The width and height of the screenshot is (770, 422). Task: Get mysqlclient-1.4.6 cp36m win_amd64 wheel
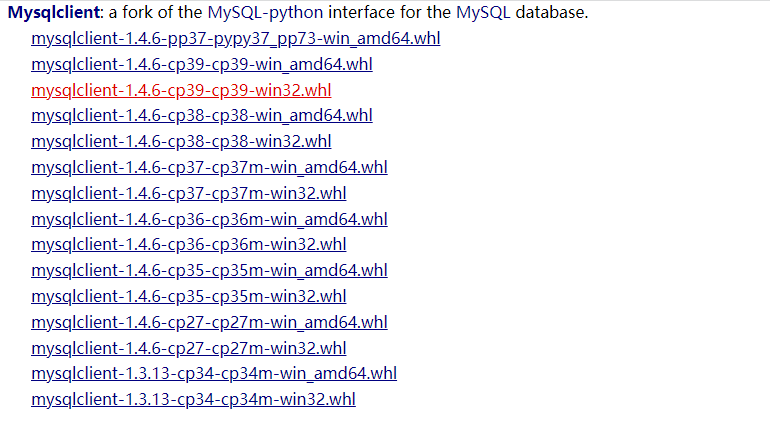(209, 219)
